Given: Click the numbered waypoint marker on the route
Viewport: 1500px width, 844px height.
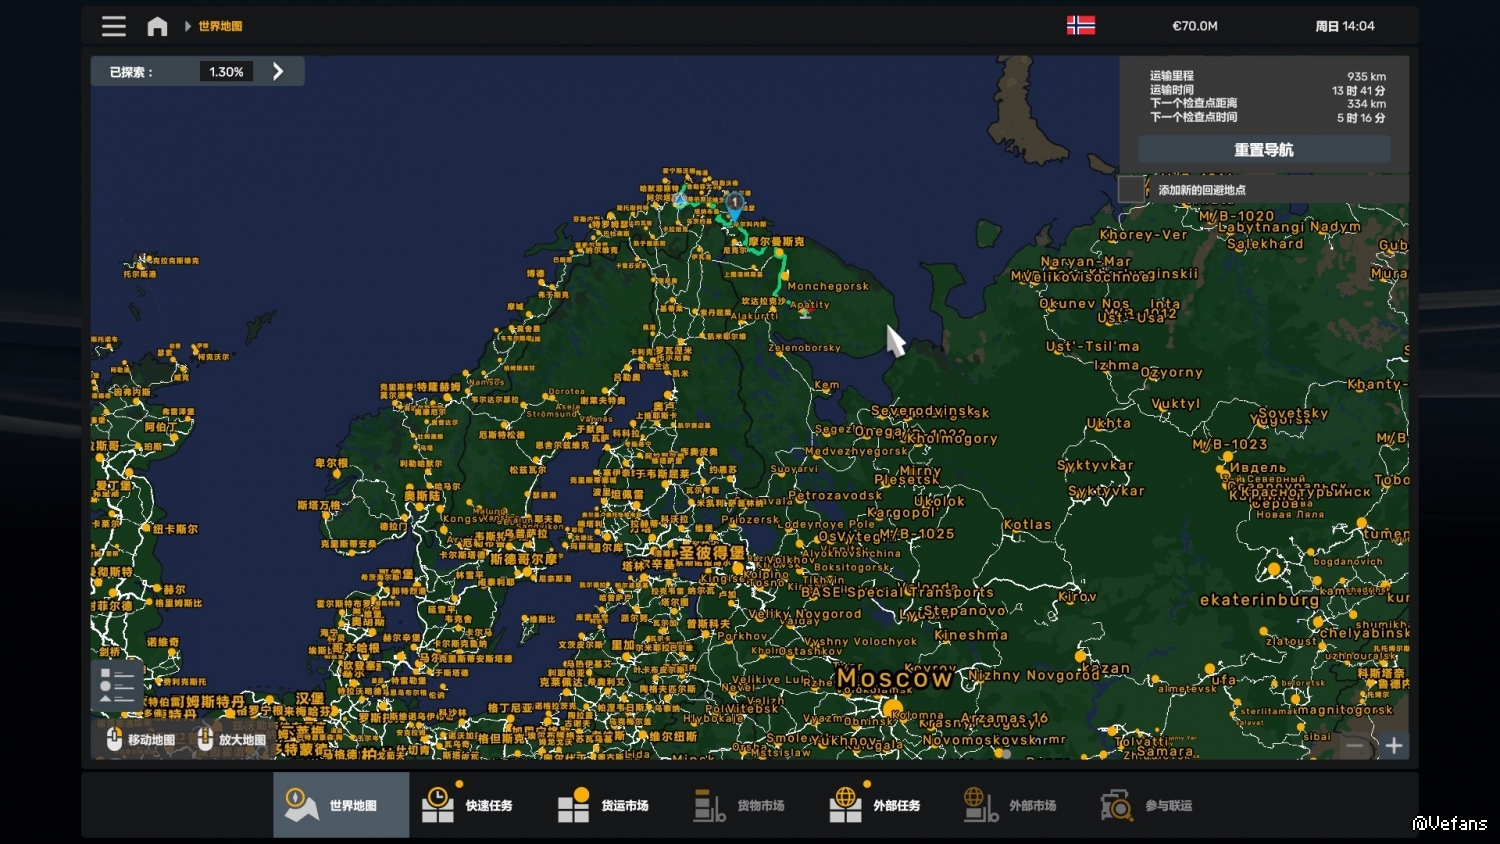Looking at the screenshot, I should tap(734, 204).
